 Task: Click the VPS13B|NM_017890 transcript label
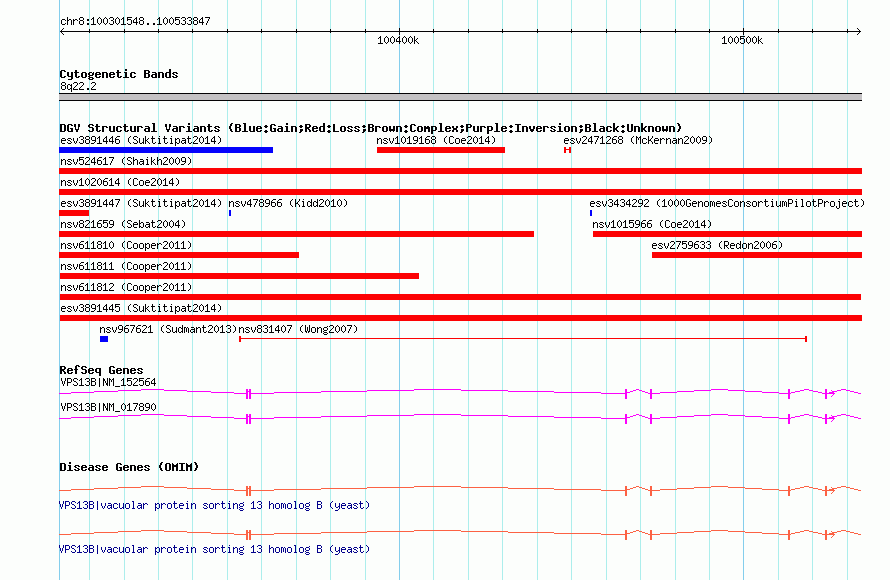coord(108,407)
